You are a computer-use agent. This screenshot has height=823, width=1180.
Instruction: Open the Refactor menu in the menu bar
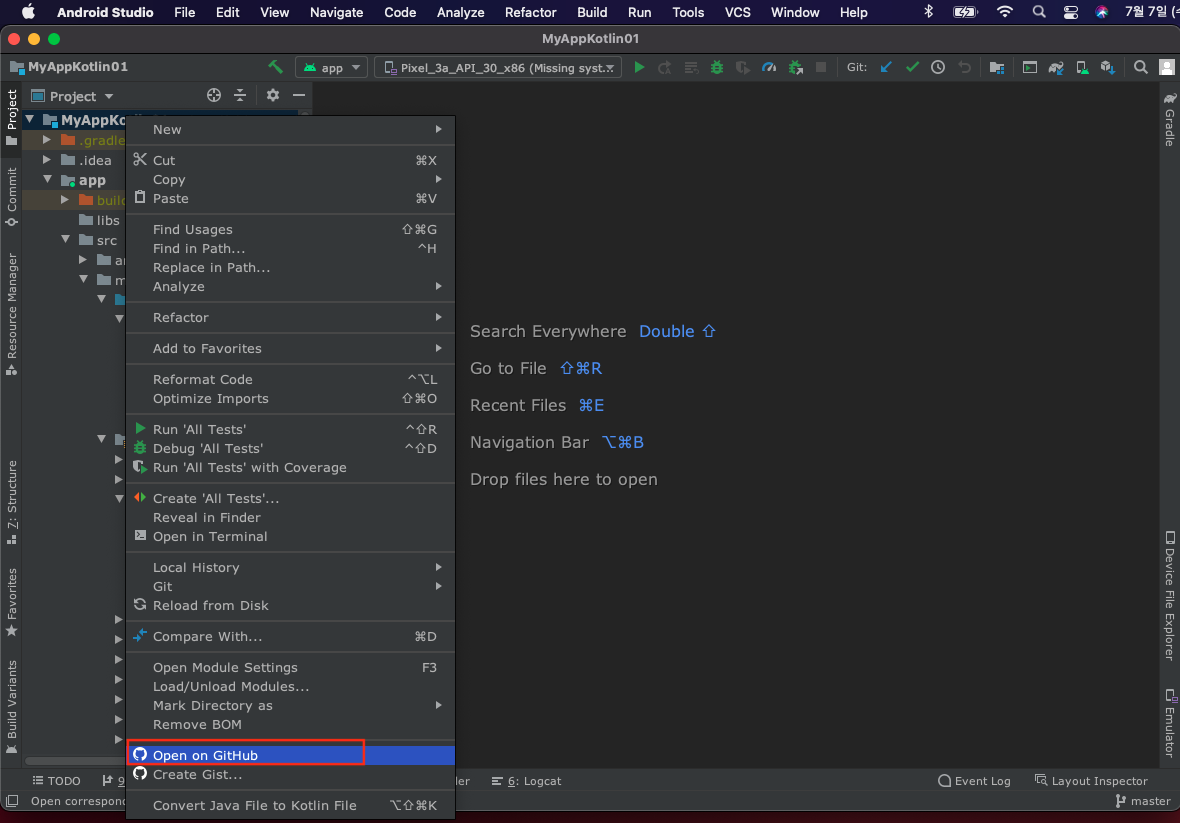click(x=531, y=12)
